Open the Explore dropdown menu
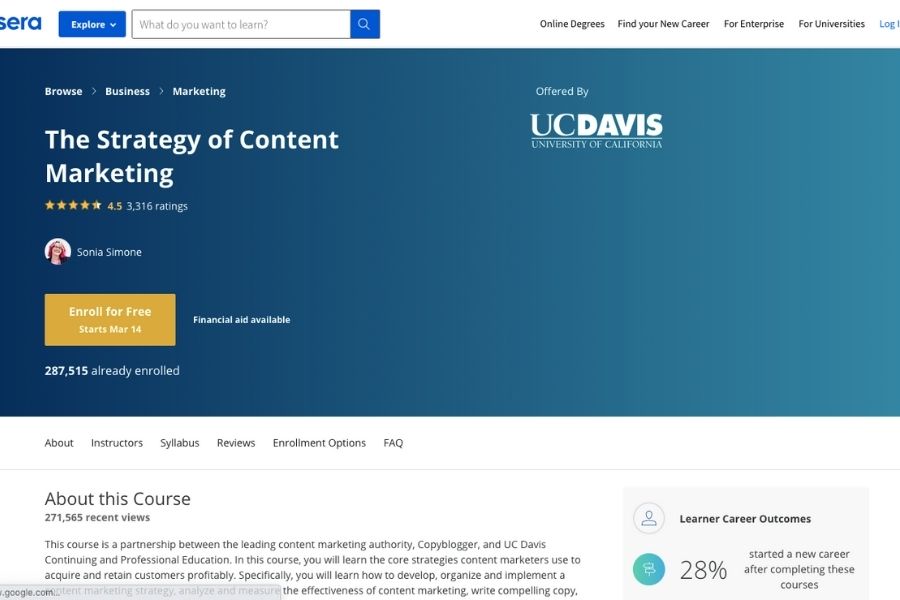The image size is (900, 600). coord(92,24)
